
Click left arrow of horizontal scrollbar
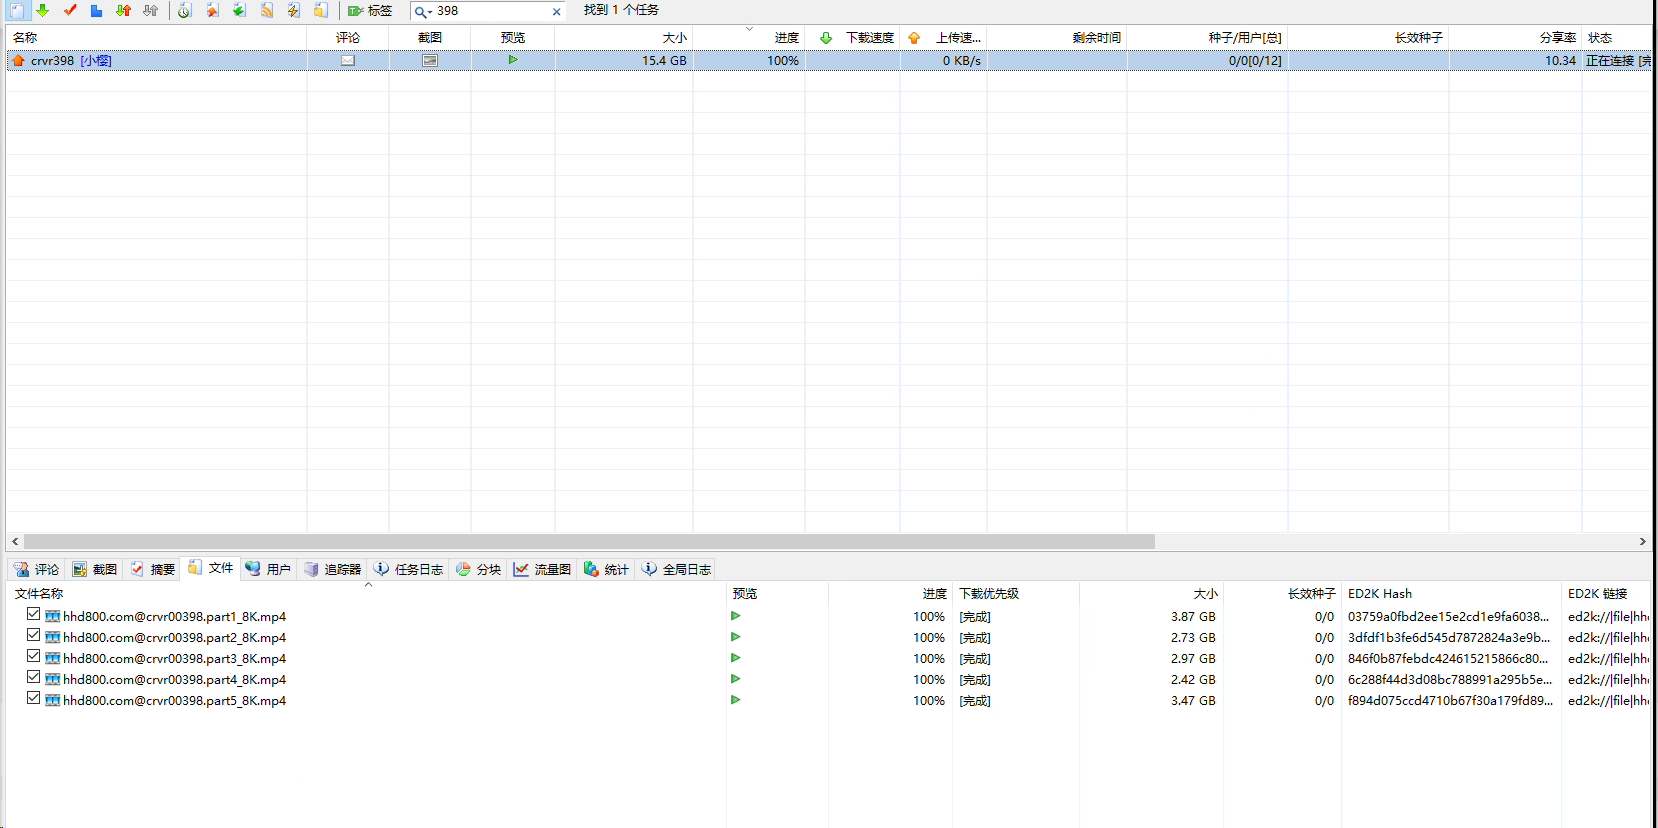pyautogui.click(x=15, y=541)
